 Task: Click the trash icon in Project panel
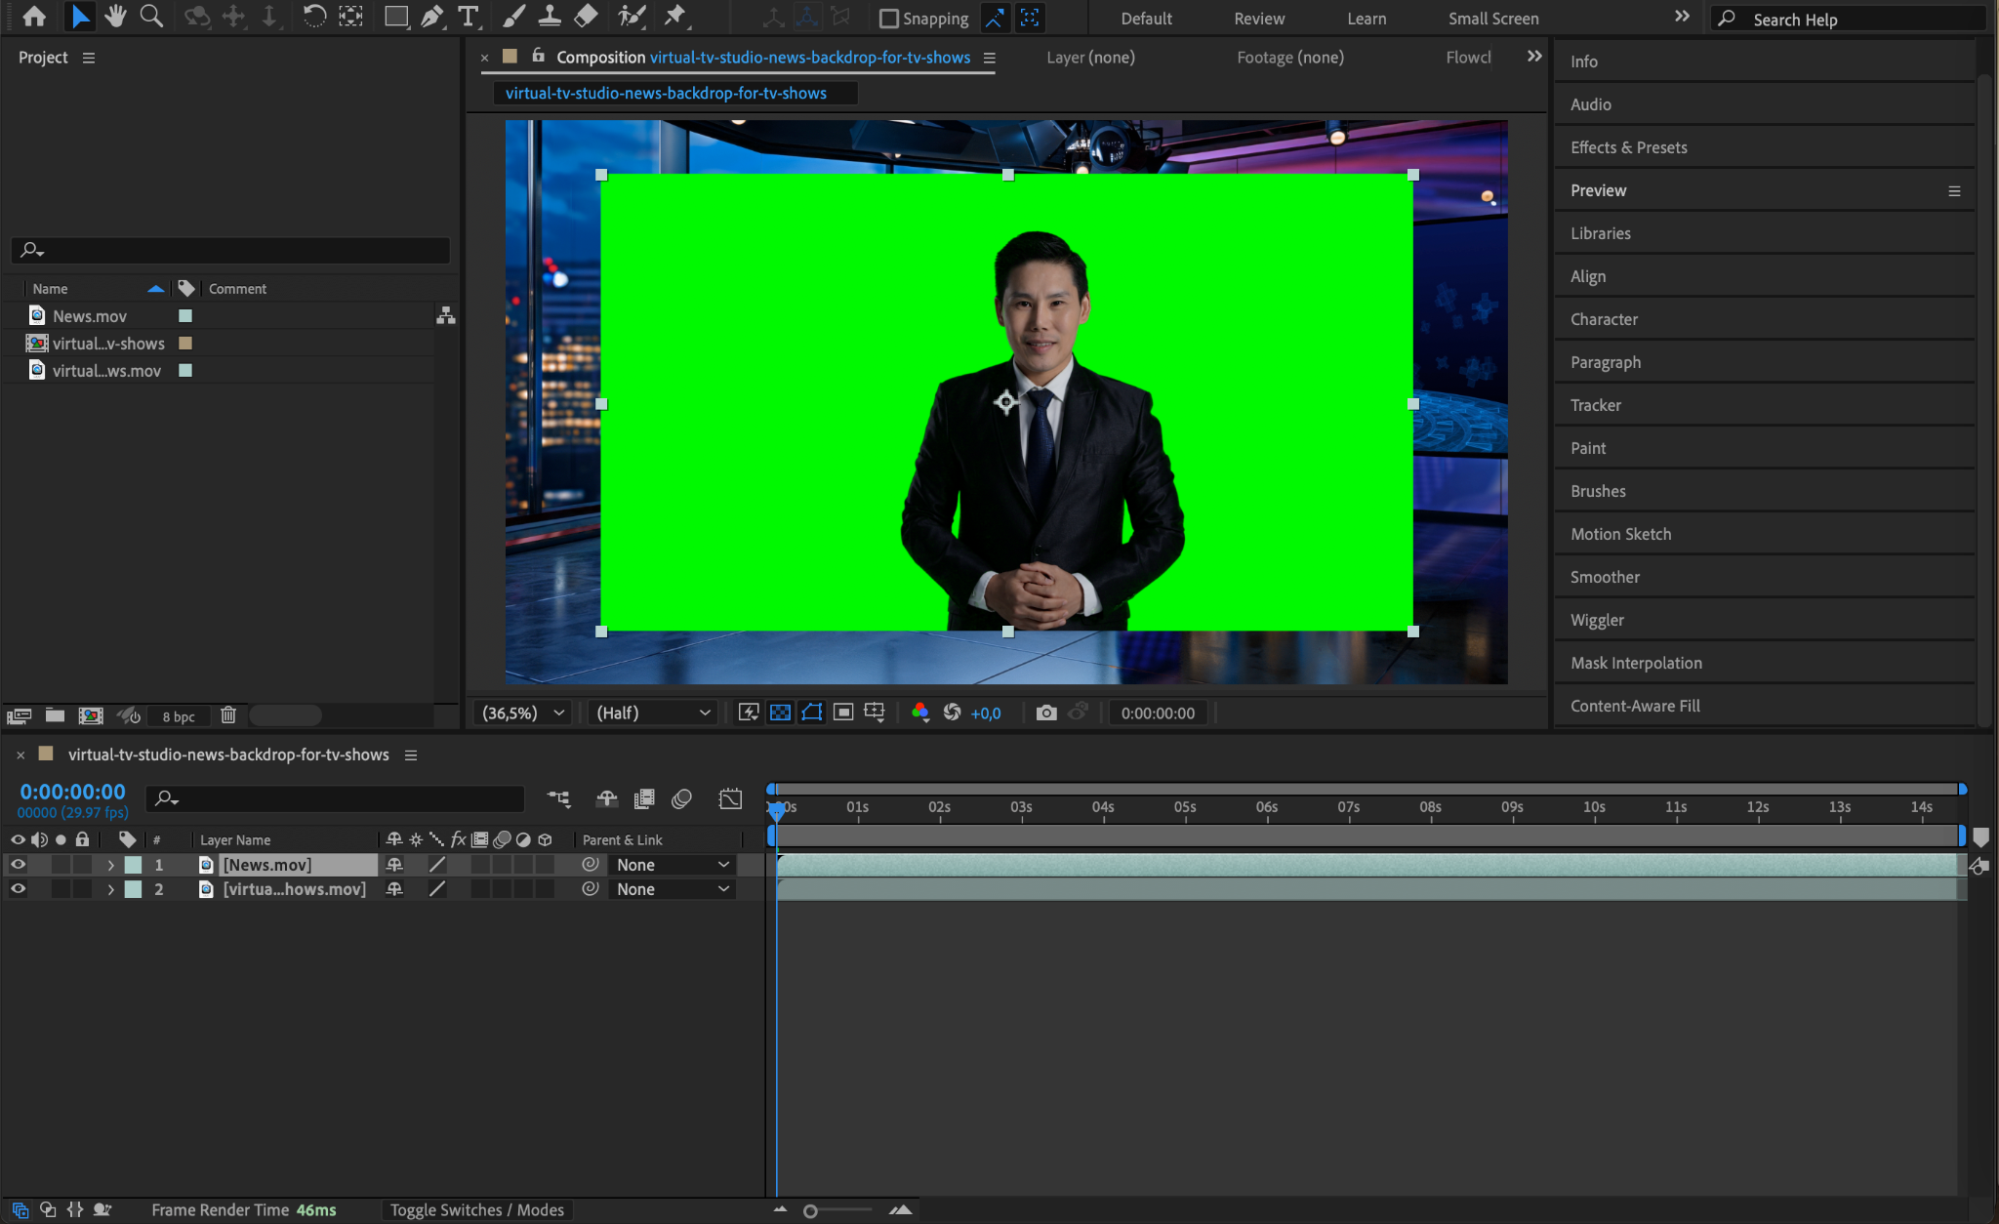[228, 715]
